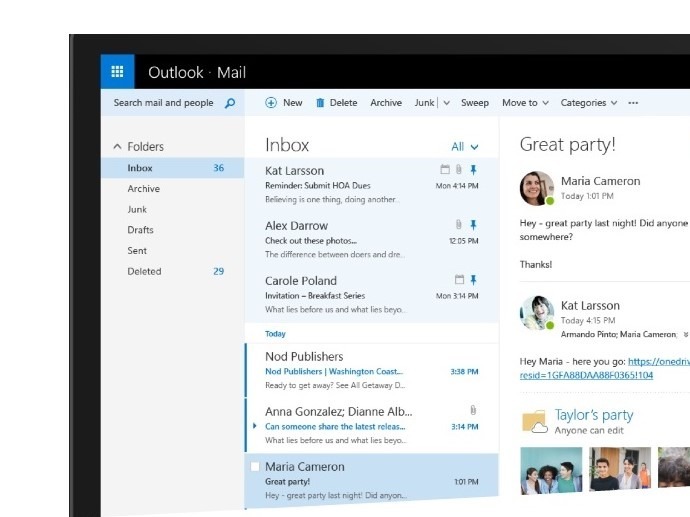The height and width of the screenshot is (517, 690).
Task: Click Kat Larsson sender name in reading pane
Action: pos(590,305)
